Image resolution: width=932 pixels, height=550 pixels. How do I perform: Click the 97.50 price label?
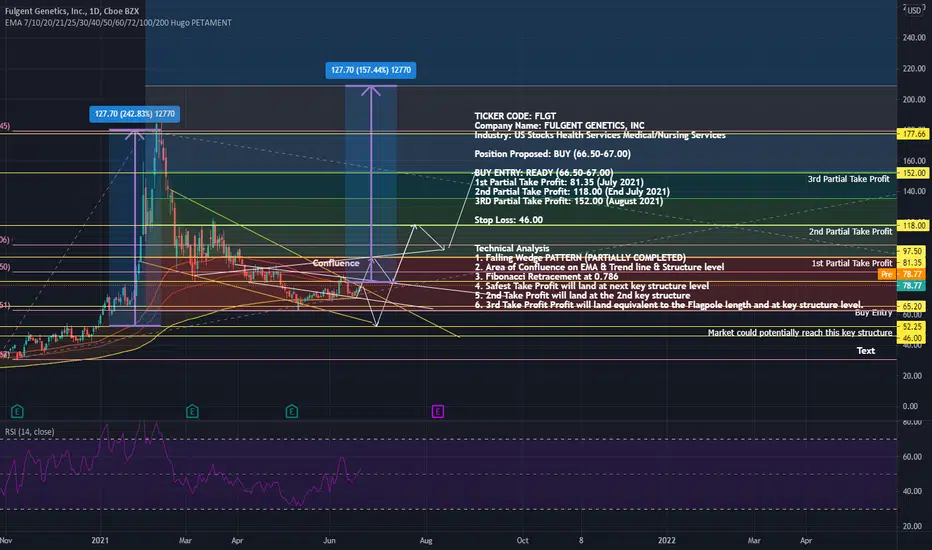[912, 252]
